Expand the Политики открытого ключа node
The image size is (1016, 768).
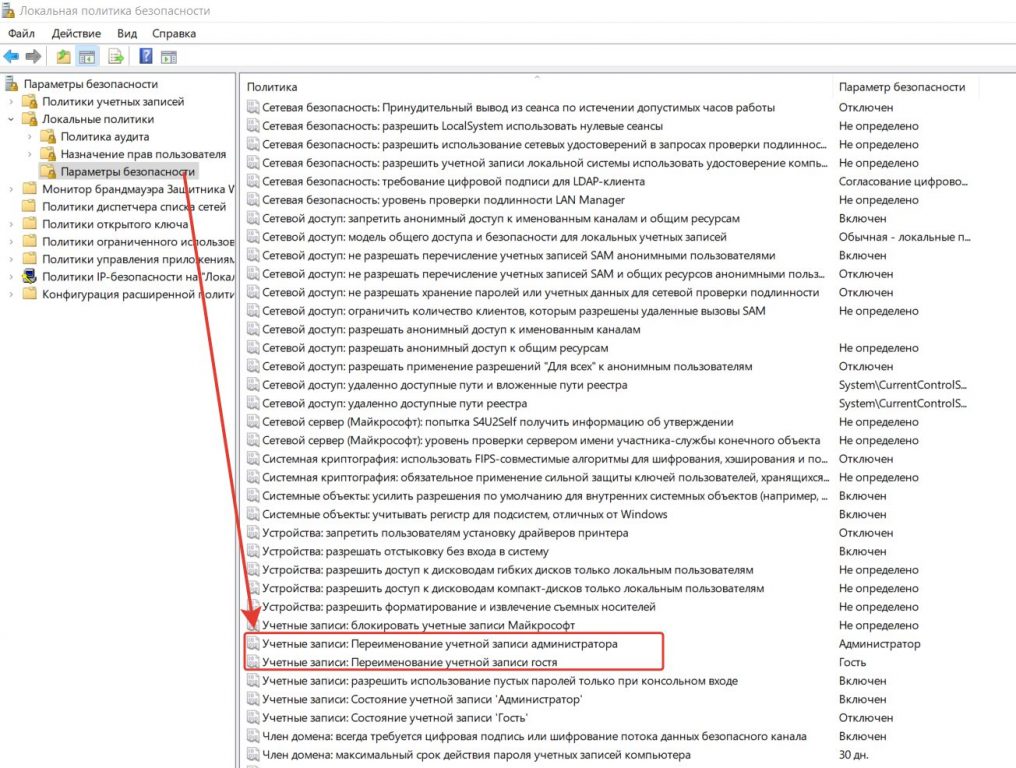pyautogui.click(x=11, y=224)
